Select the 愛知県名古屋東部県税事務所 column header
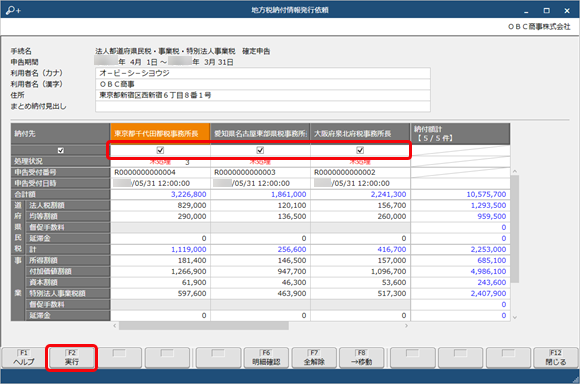Screen dimensions: 580x384 click(260, 134)
